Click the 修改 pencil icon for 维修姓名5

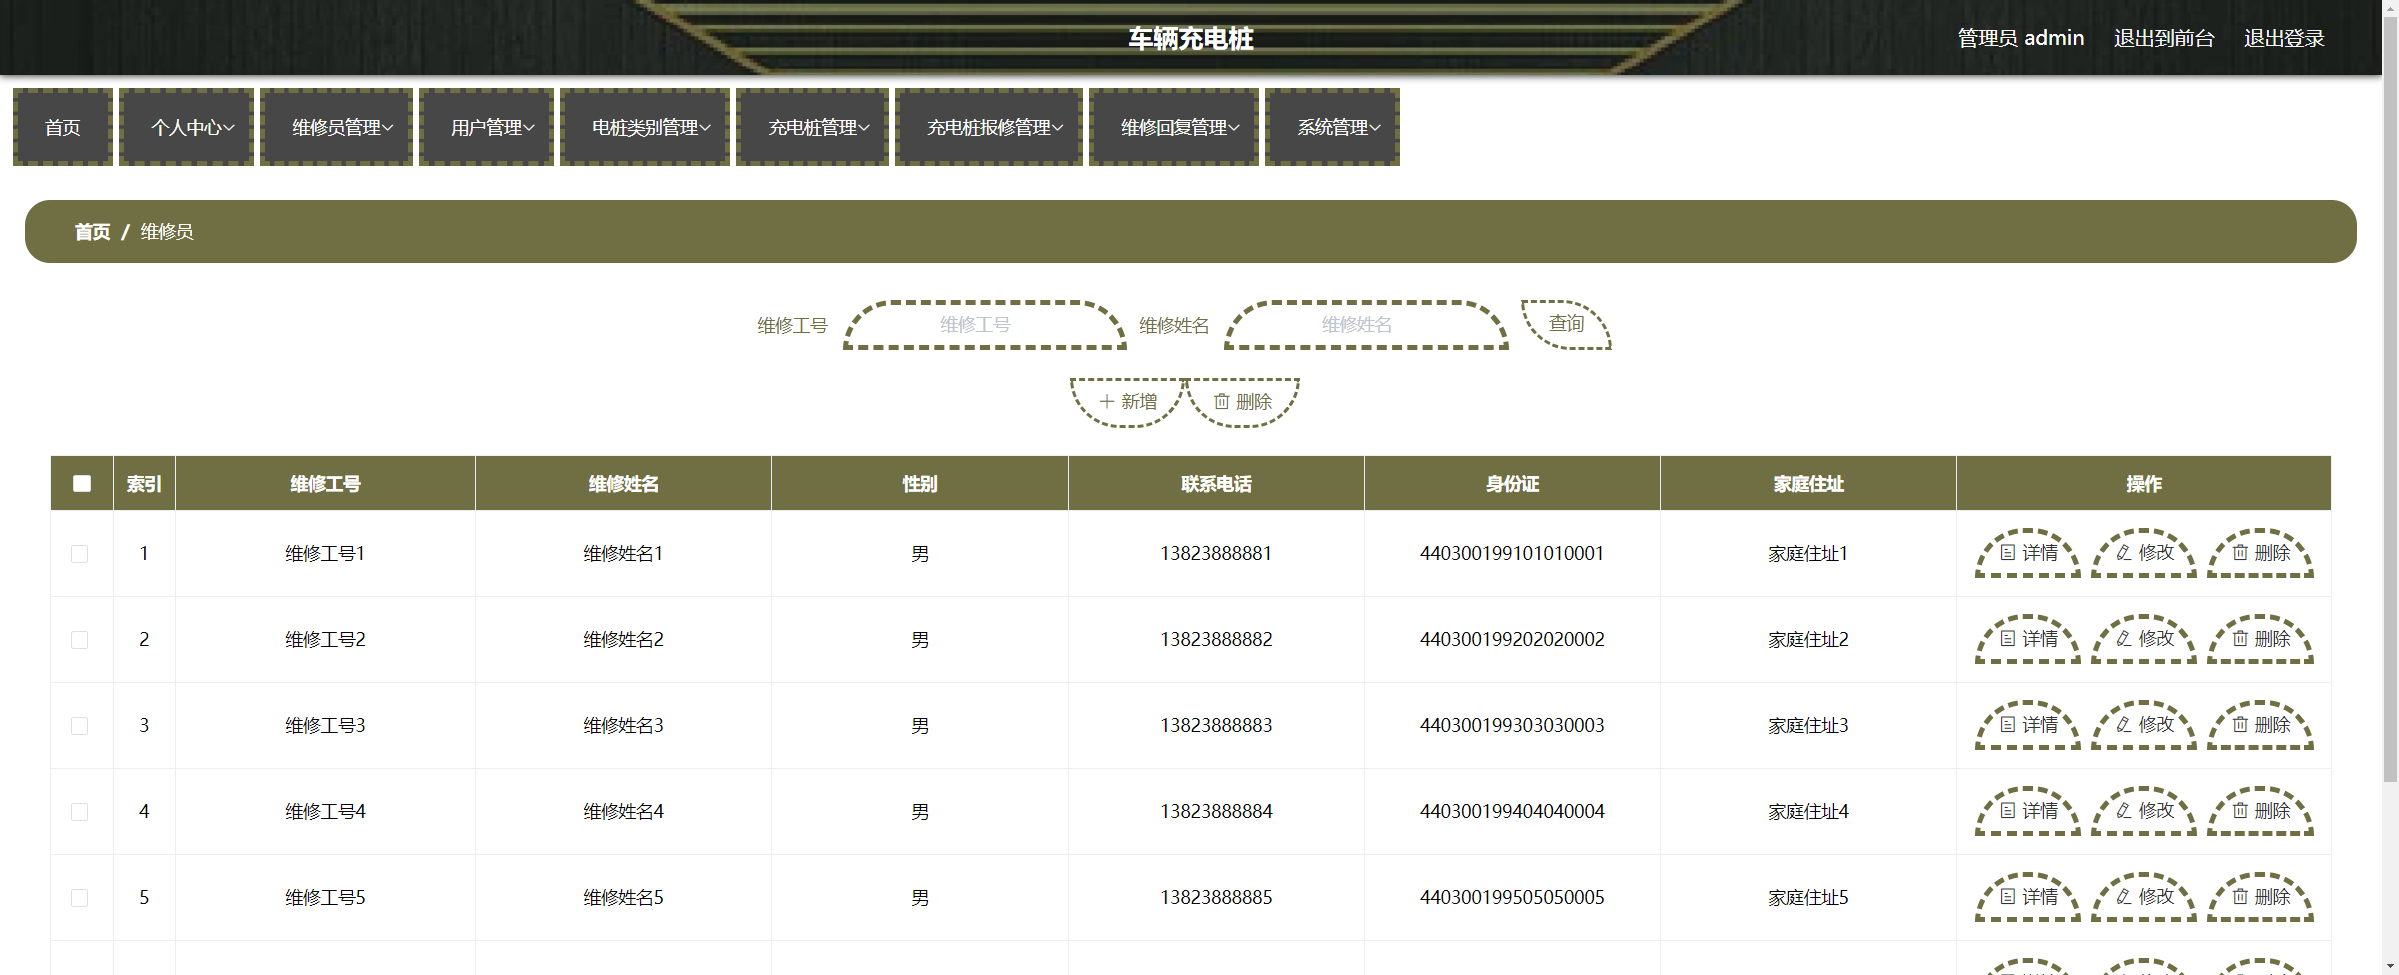point(2122,897)
